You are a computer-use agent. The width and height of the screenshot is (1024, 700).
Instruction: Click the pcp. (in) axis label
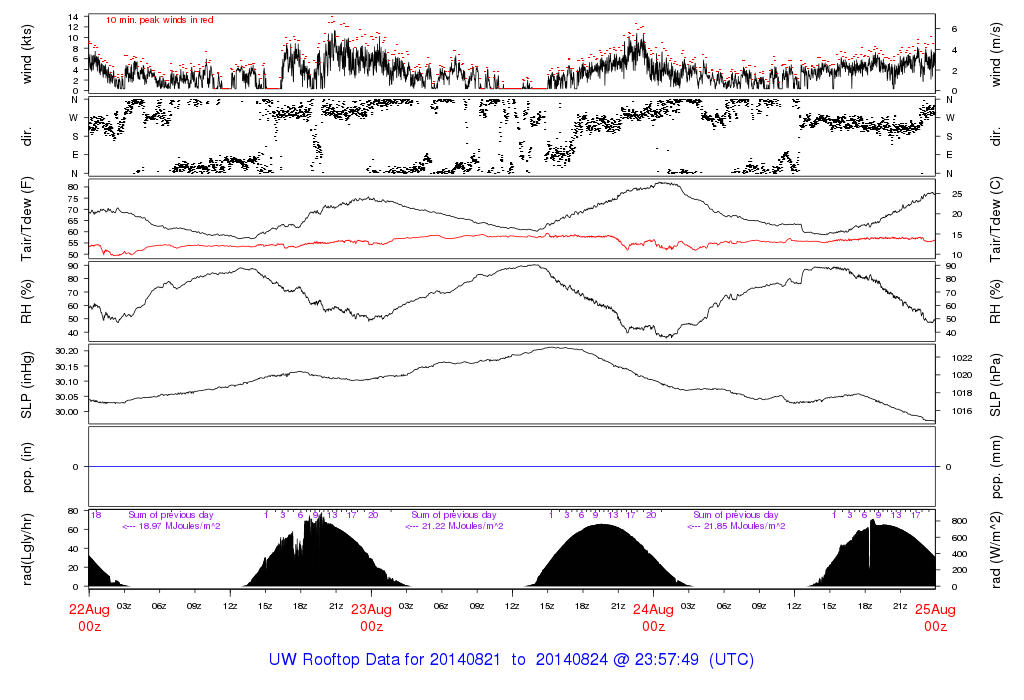pyautogui.click(x=27, y=467)
